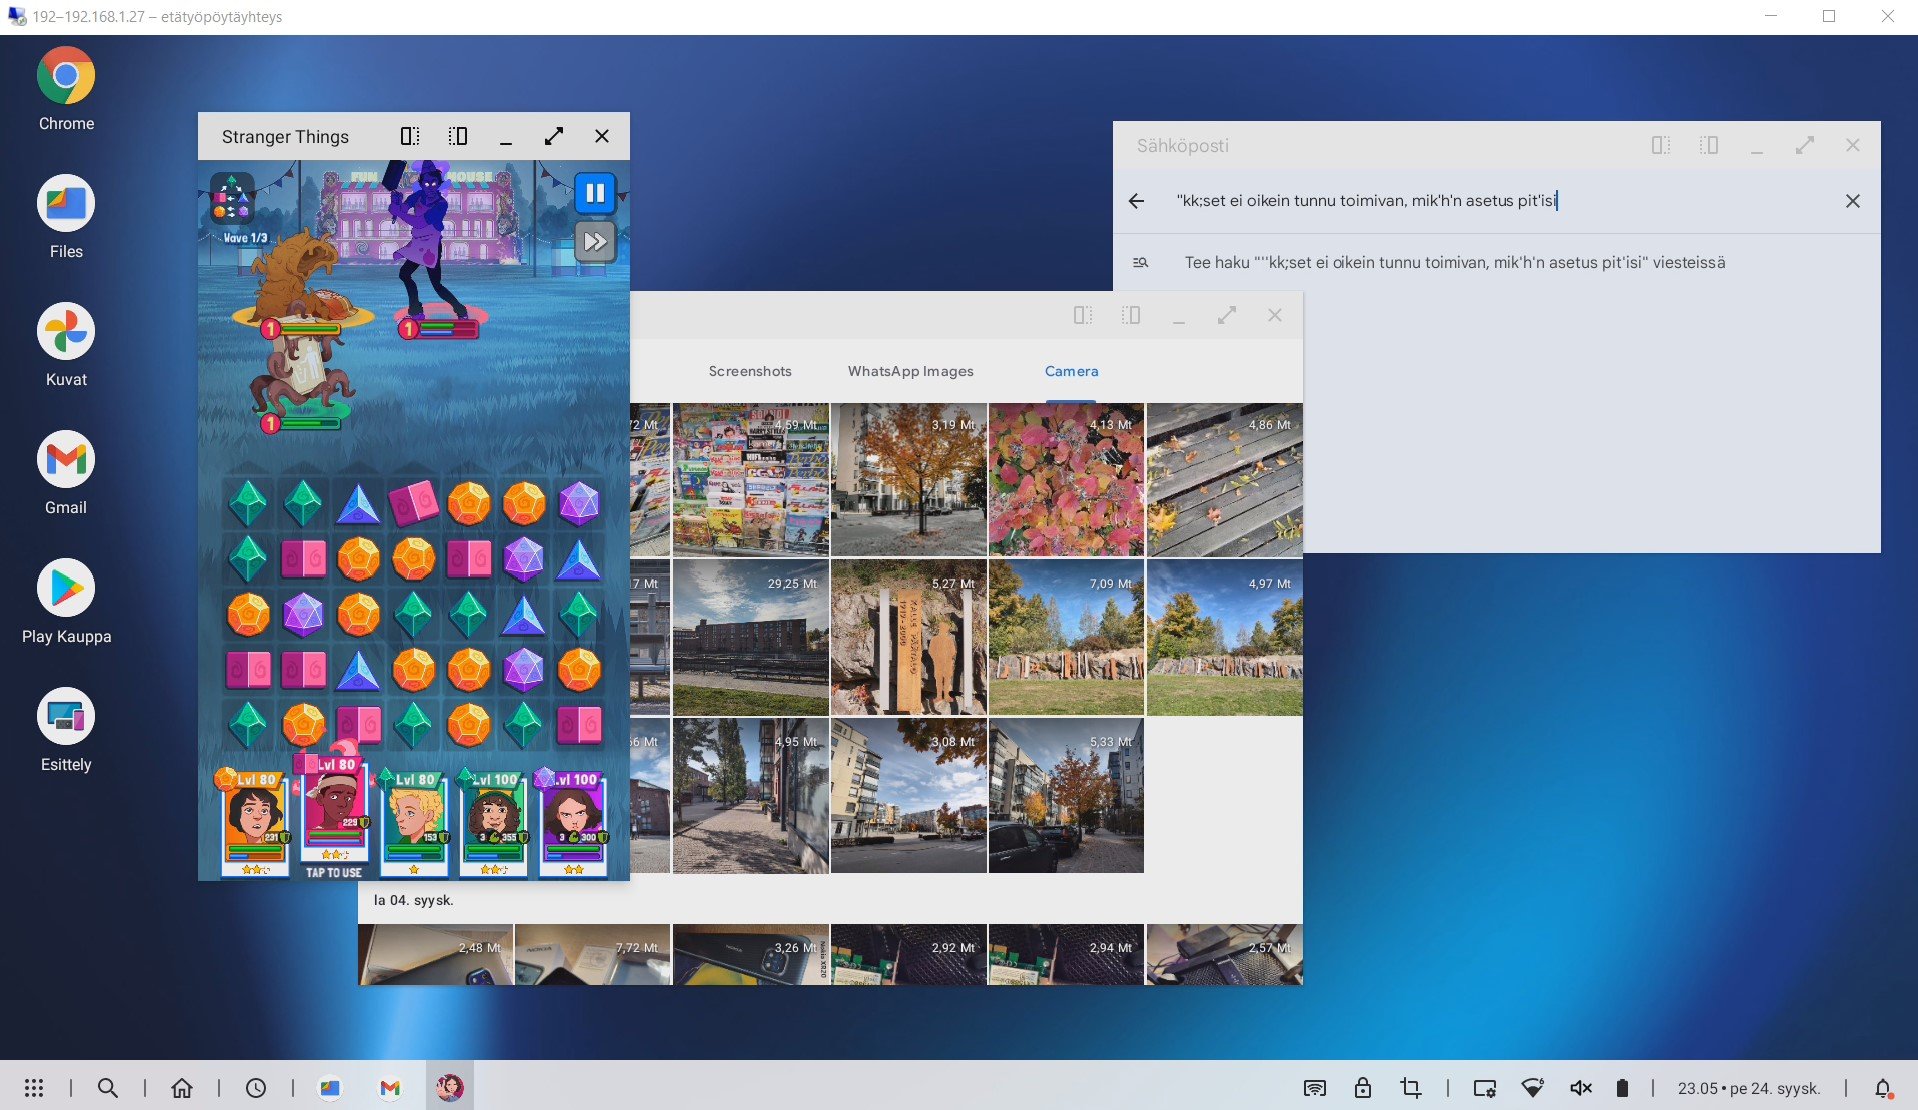This screenshot has height=1110, width=1918.
Task: Open the 4,86 Mt wooden bench photo
Action: tap(1225, 480)
